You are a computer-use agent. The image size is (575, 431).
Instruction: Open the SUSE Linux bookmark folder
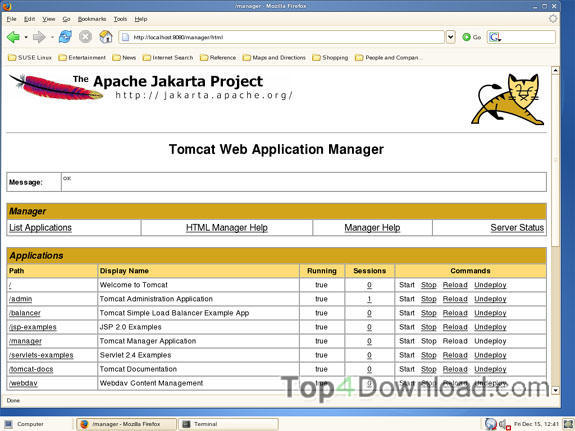(30, 58)
